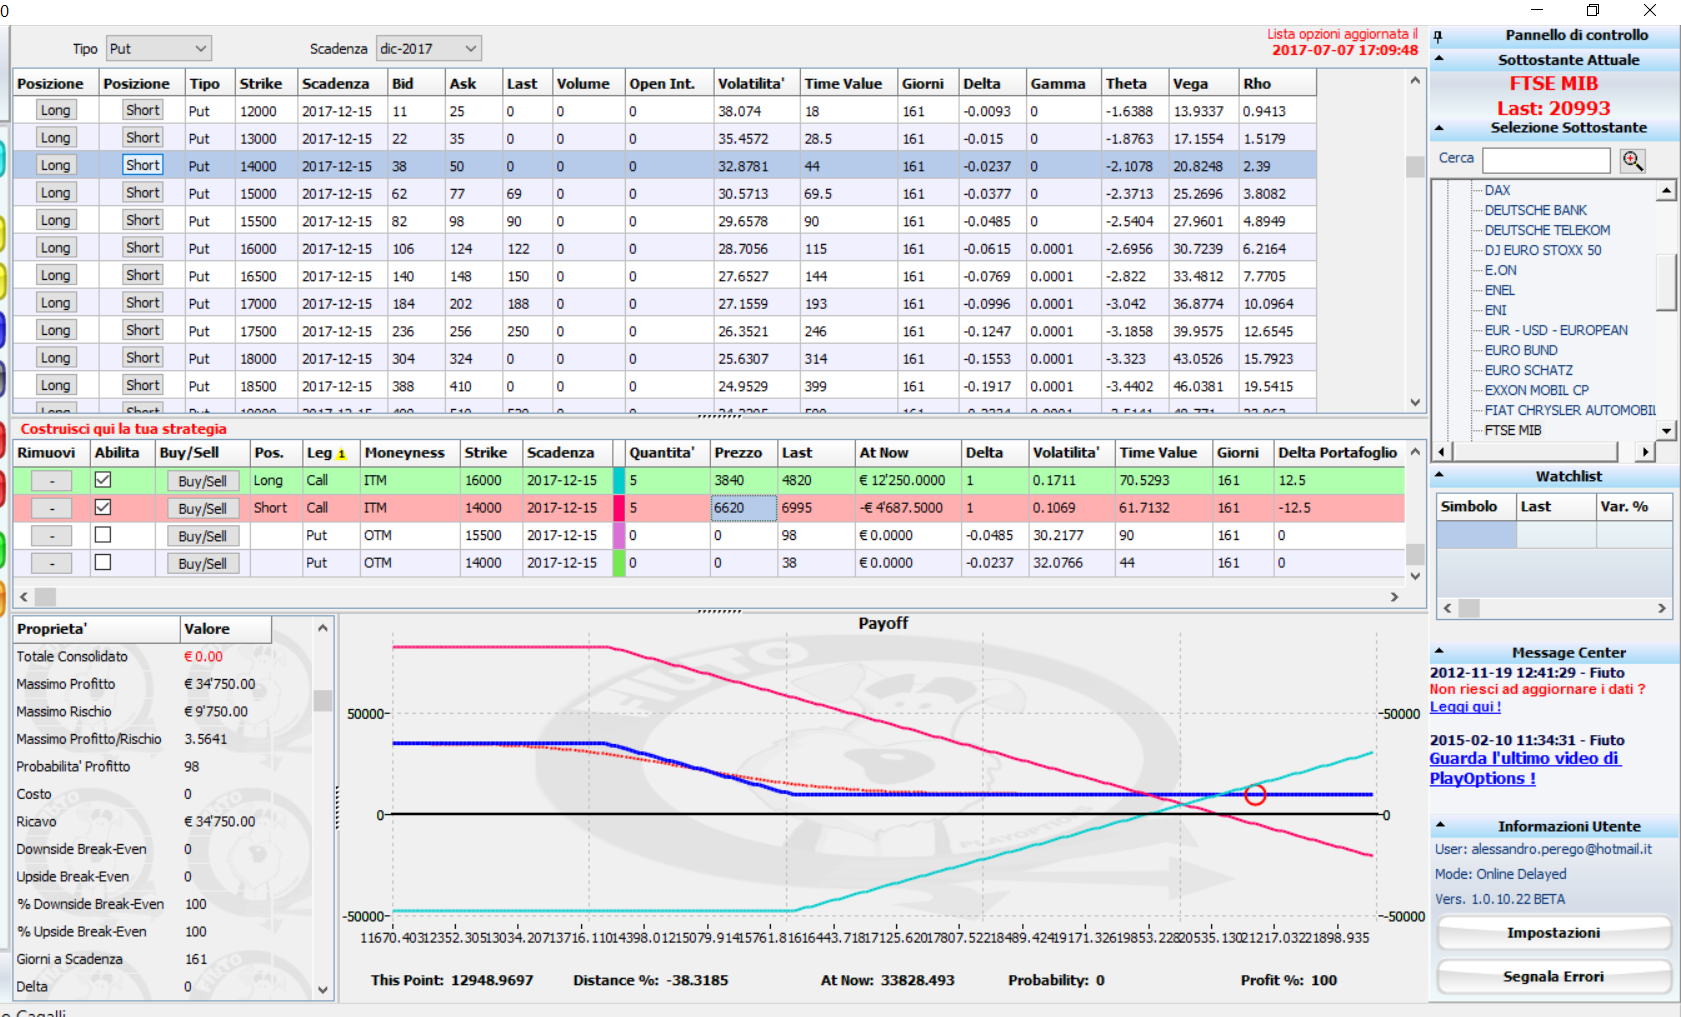Click the remove button on the Long Call row

[x=52, y=481]
